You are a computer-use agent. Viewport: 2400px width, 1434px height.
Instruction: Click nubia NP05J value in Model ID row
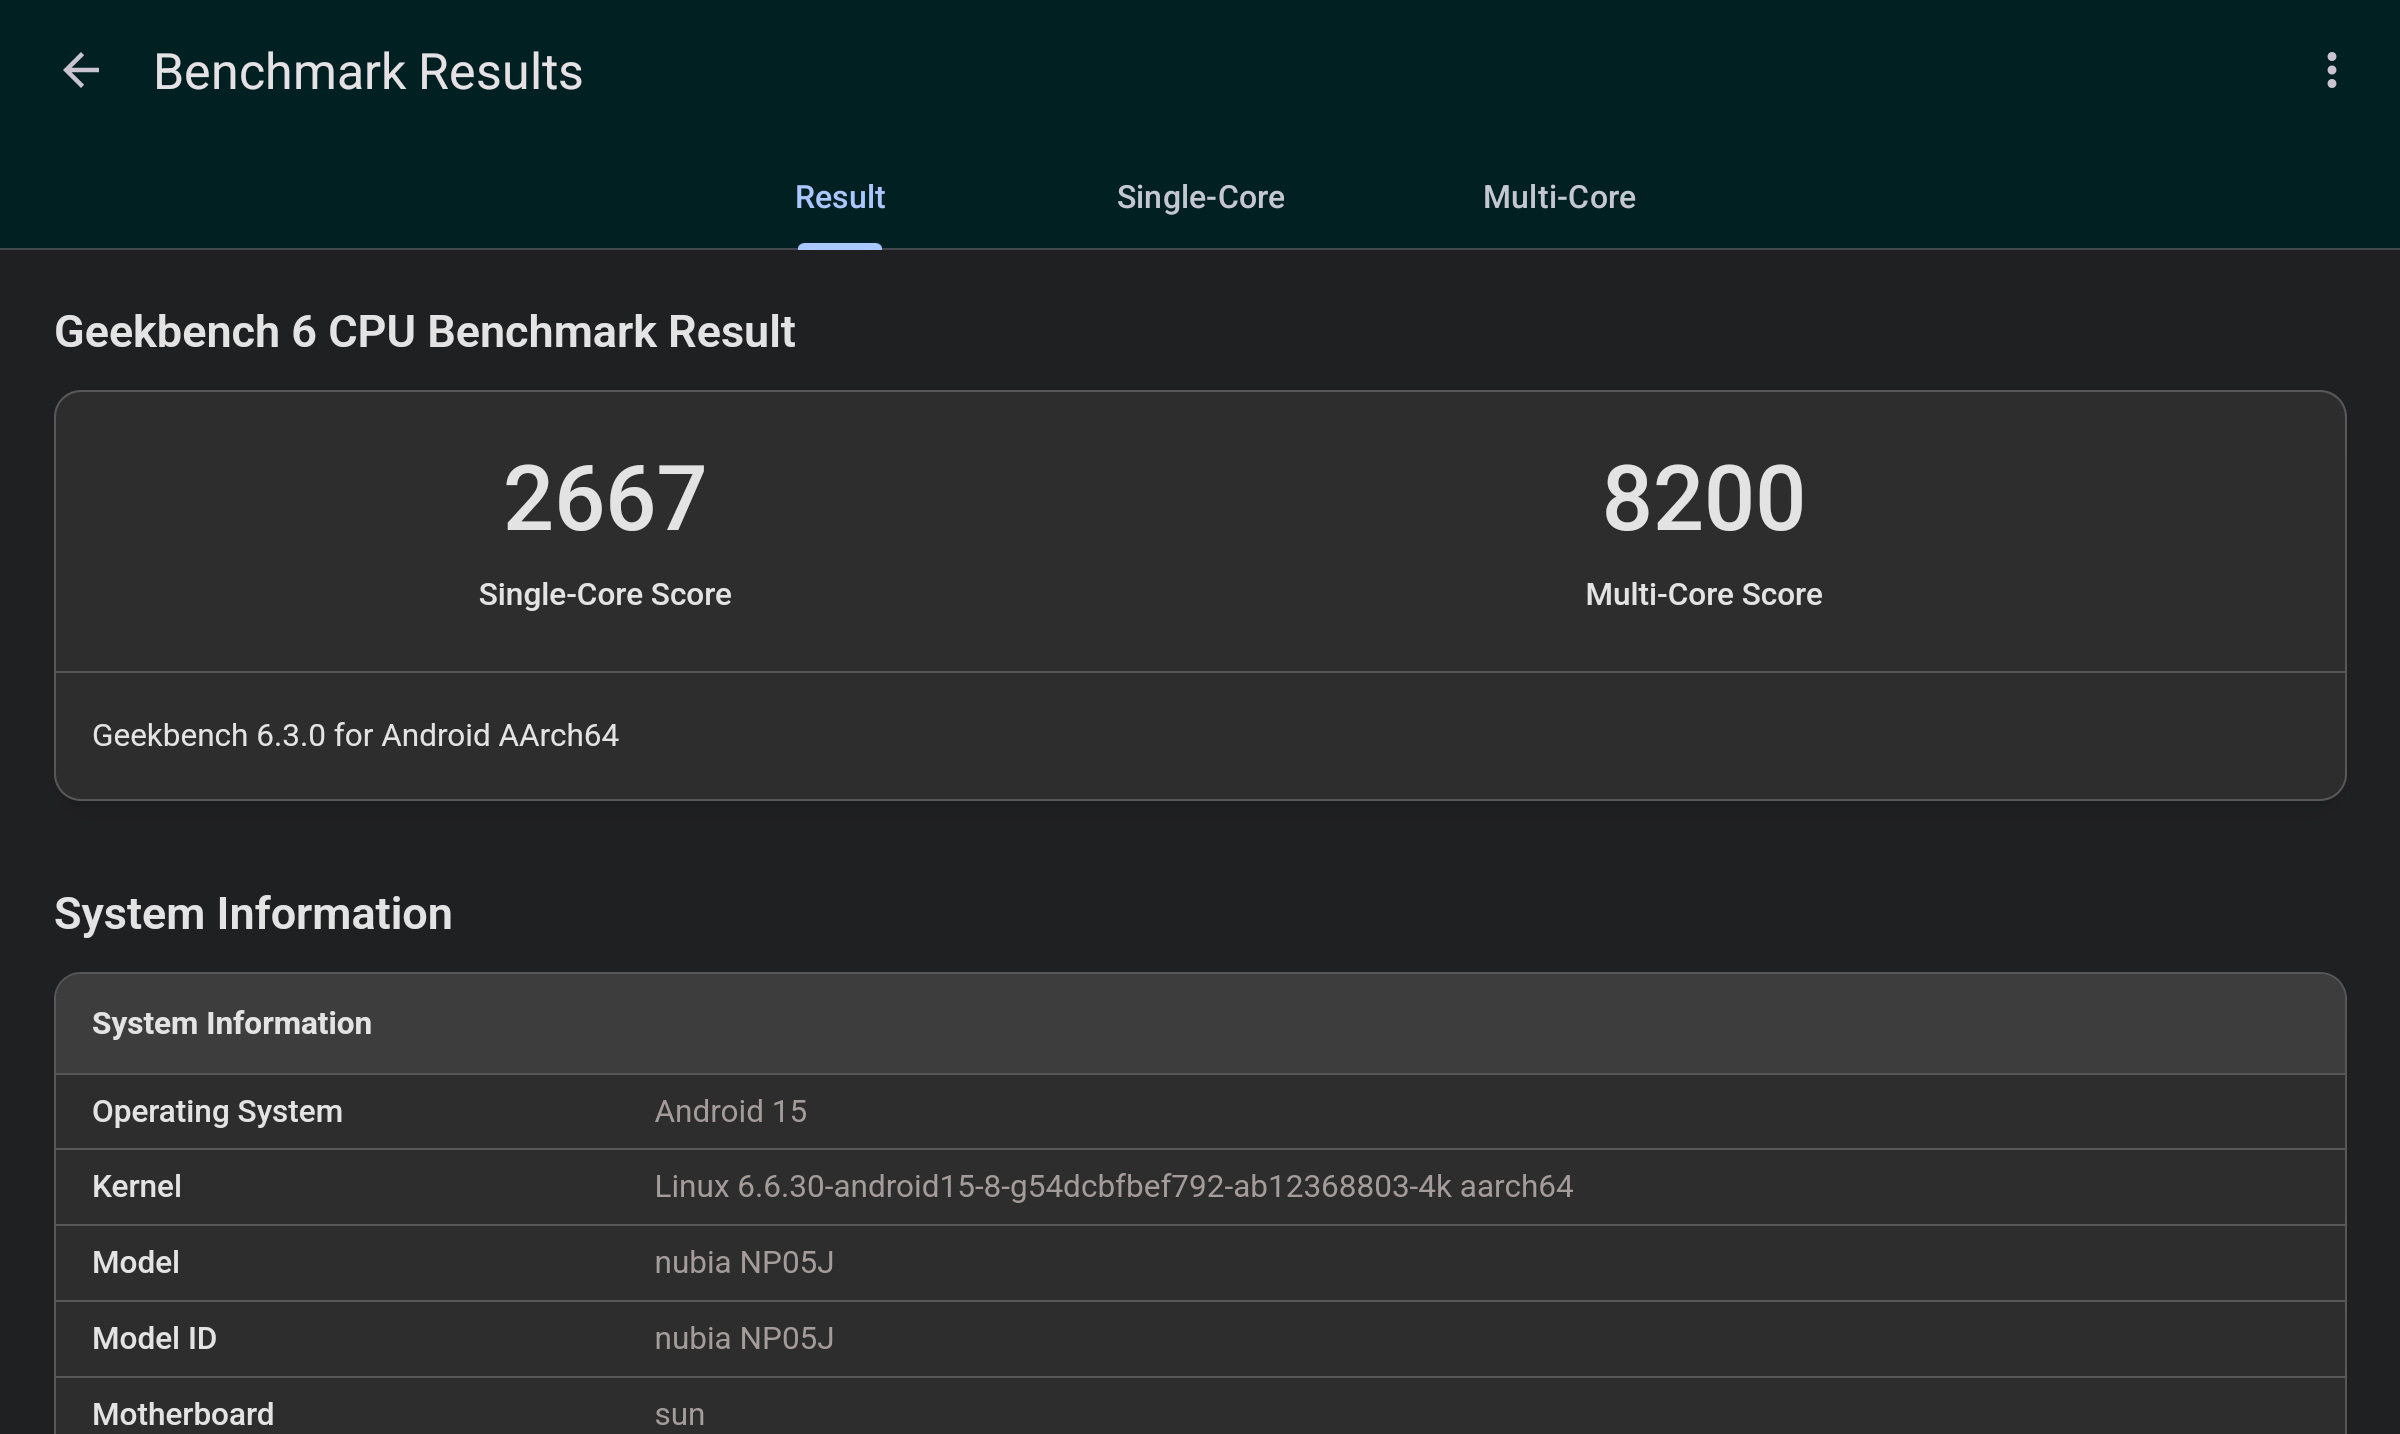(743, 1338)
